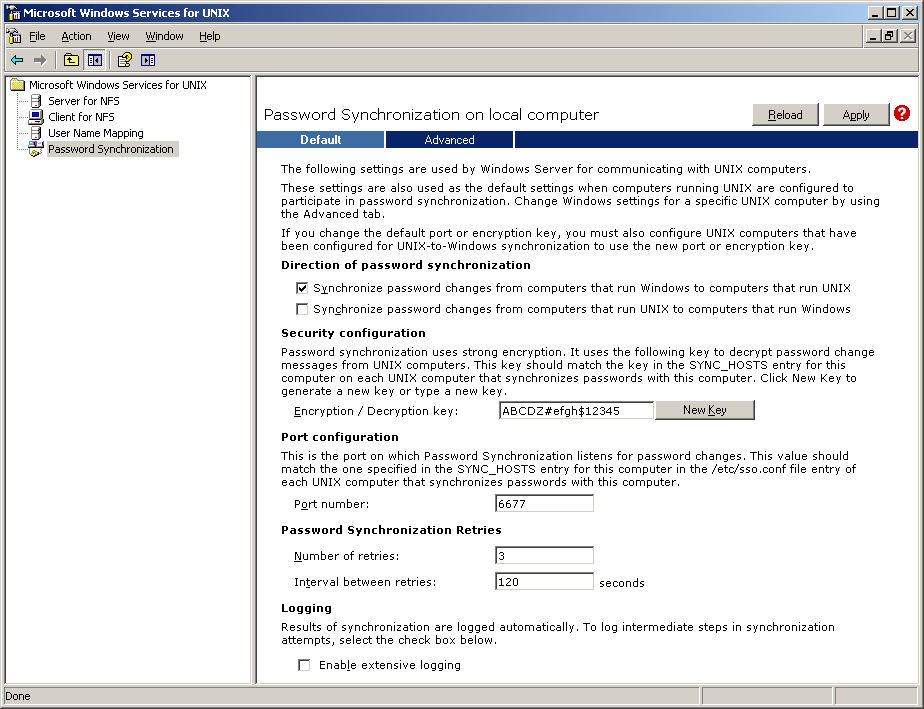This screenshot has width=924, height=709.
Task: Click the 'Port number:' label
Action: click(331, 504)
